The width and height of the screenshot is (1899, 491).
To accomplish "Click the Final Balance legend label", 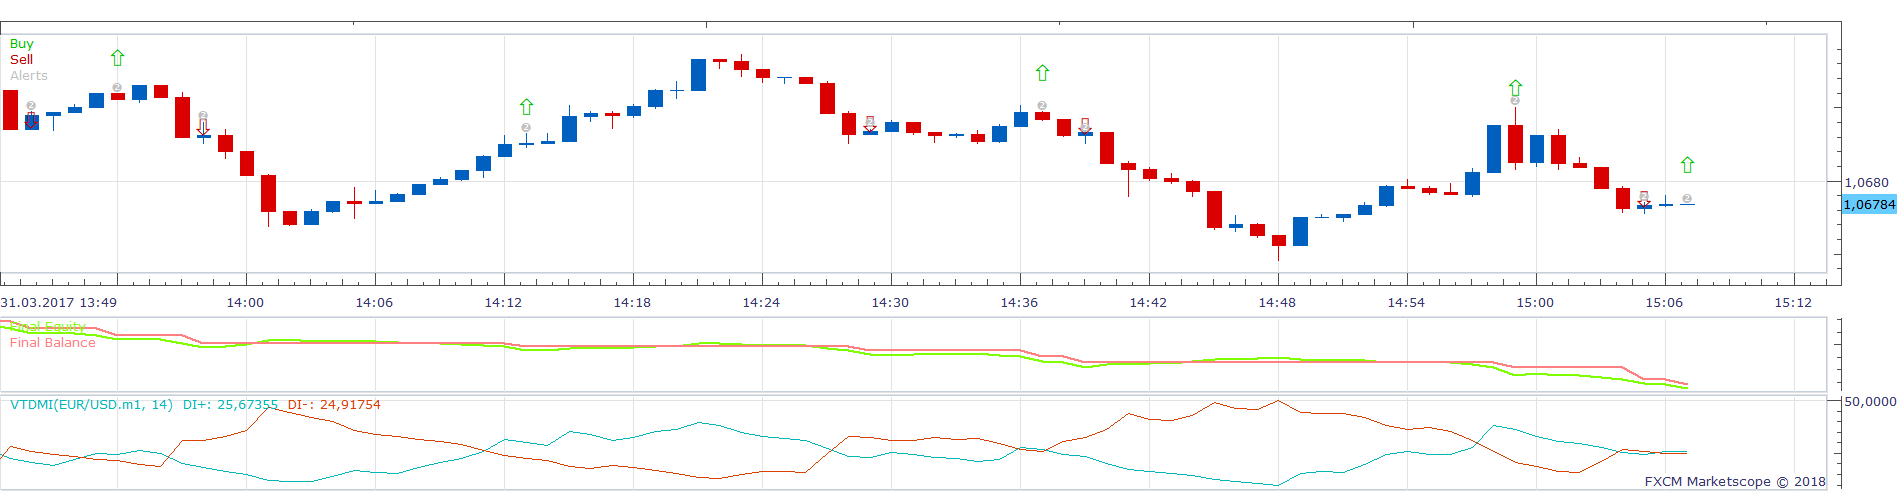I will coord(52,343).
